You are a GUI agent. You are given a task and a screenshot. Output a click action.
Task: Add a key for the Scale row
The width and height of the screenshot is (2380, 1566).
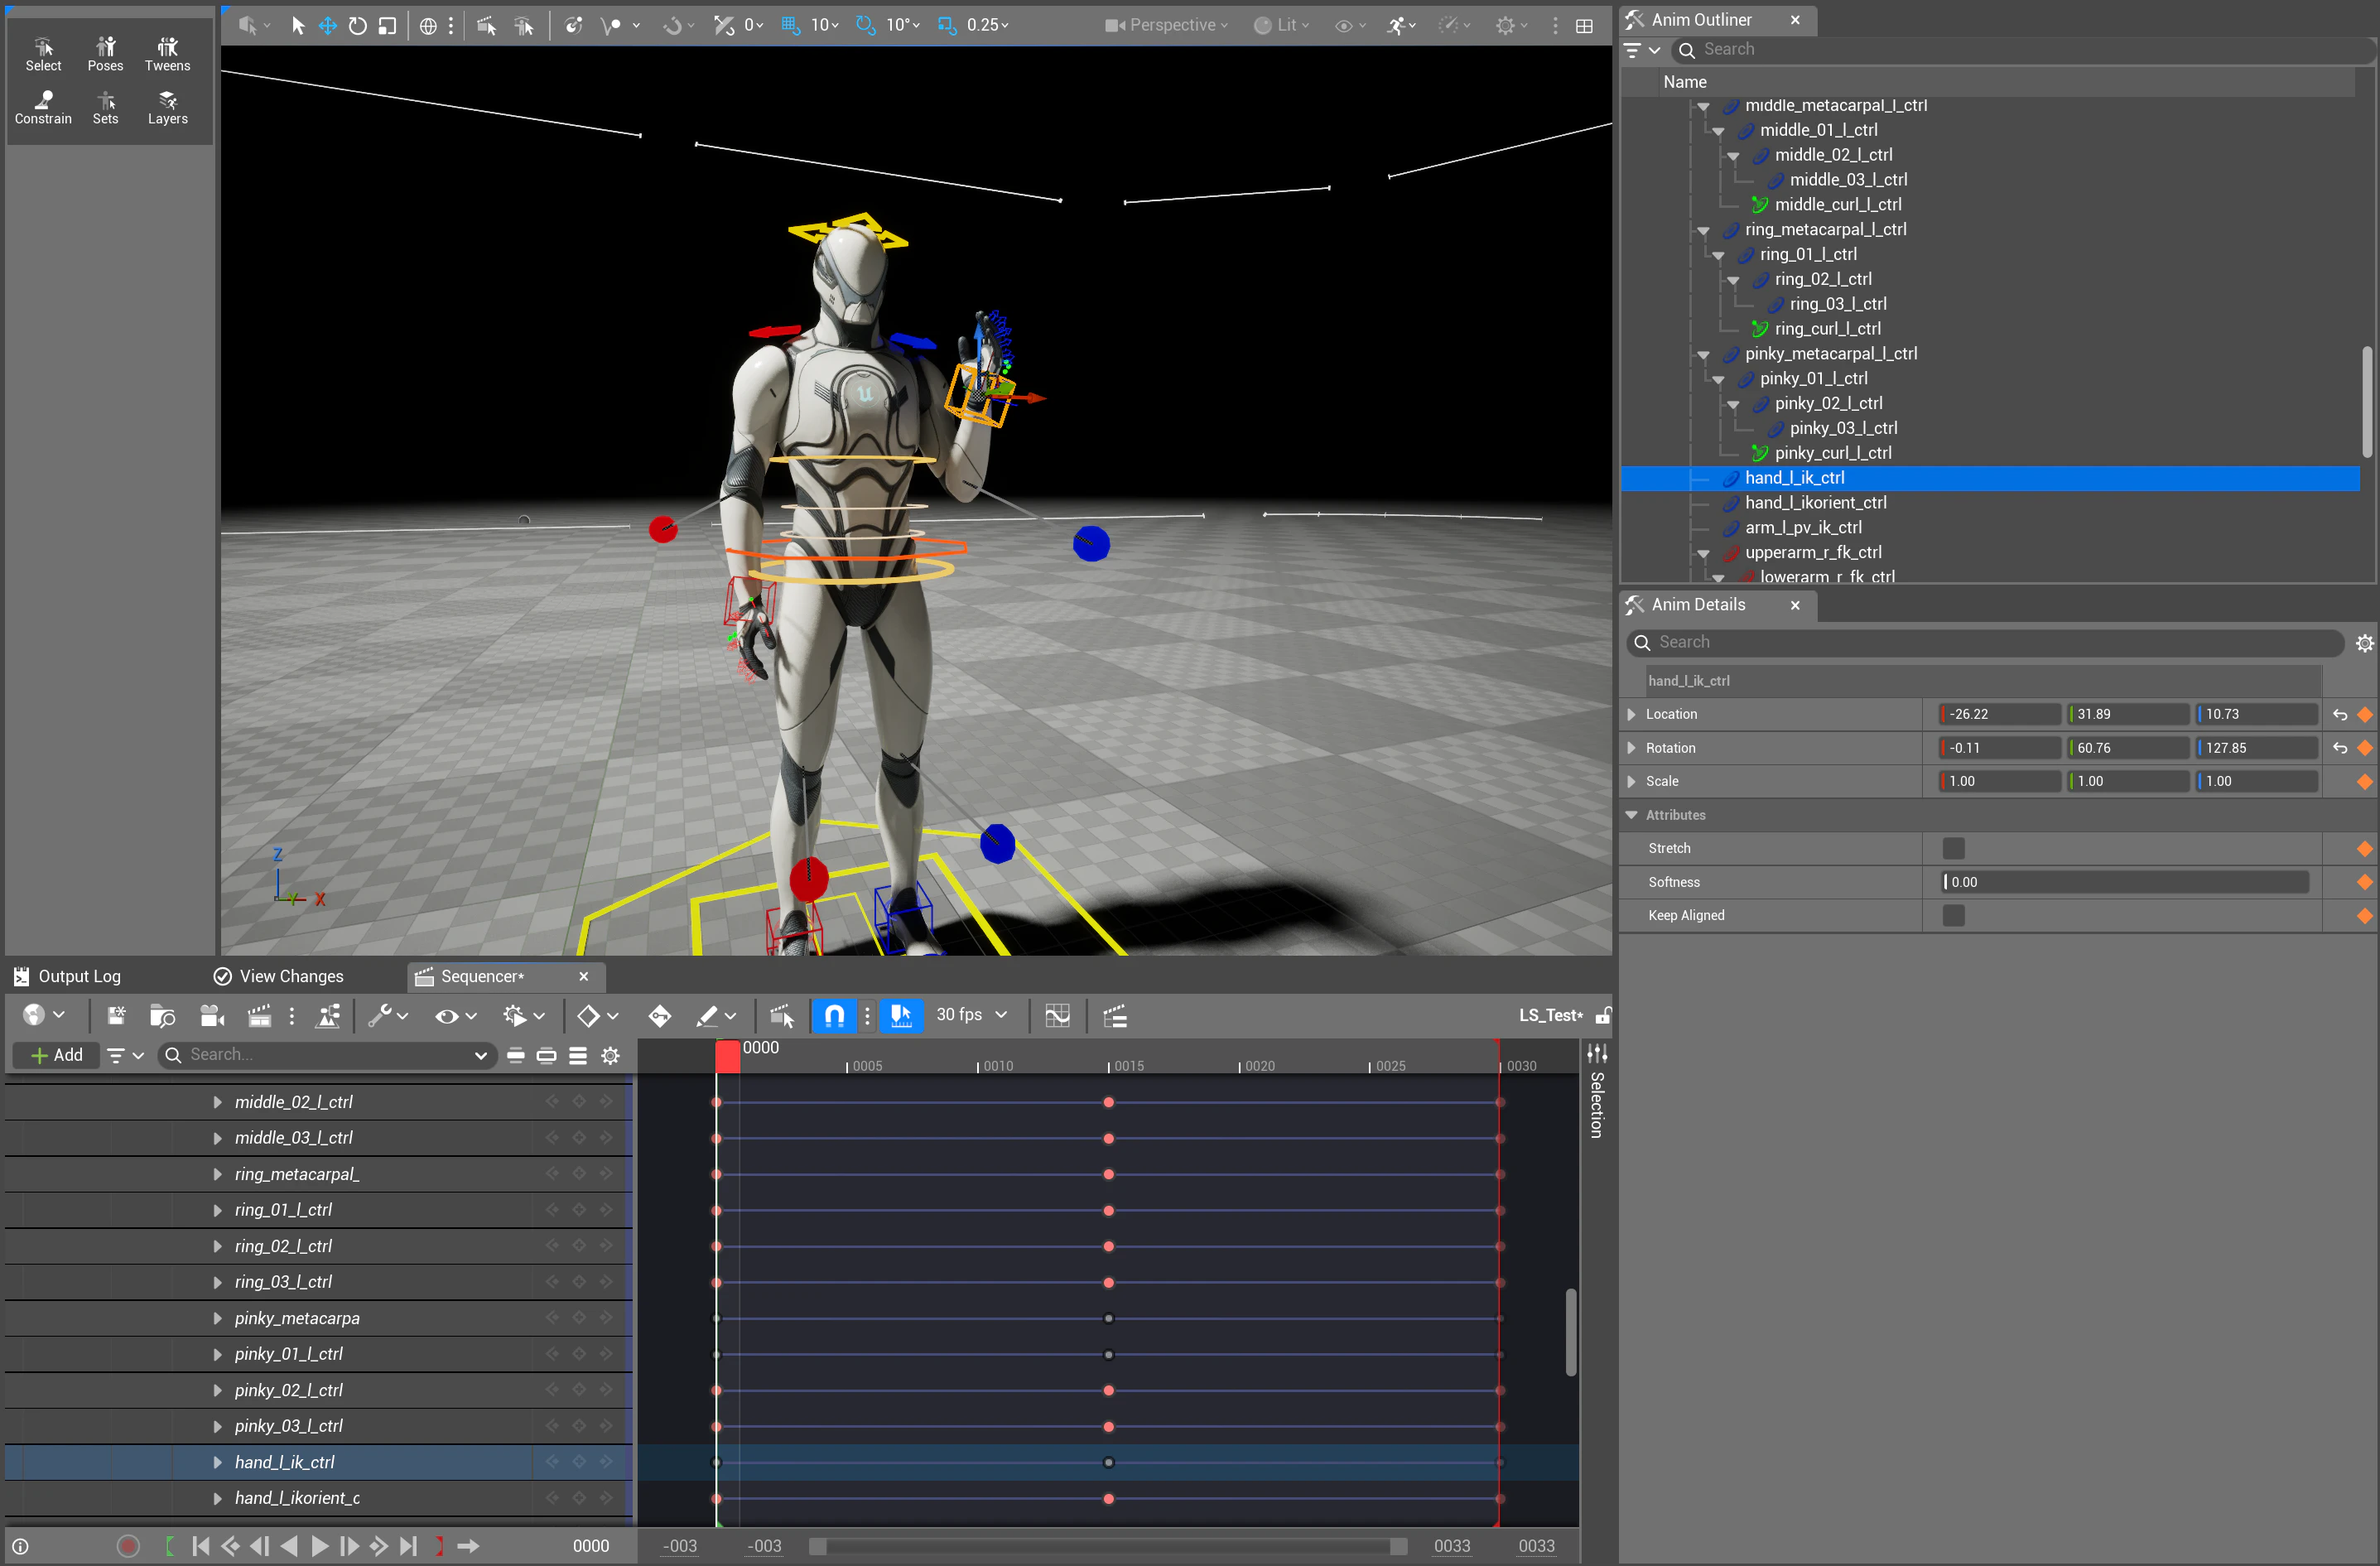click(2364, 782)
